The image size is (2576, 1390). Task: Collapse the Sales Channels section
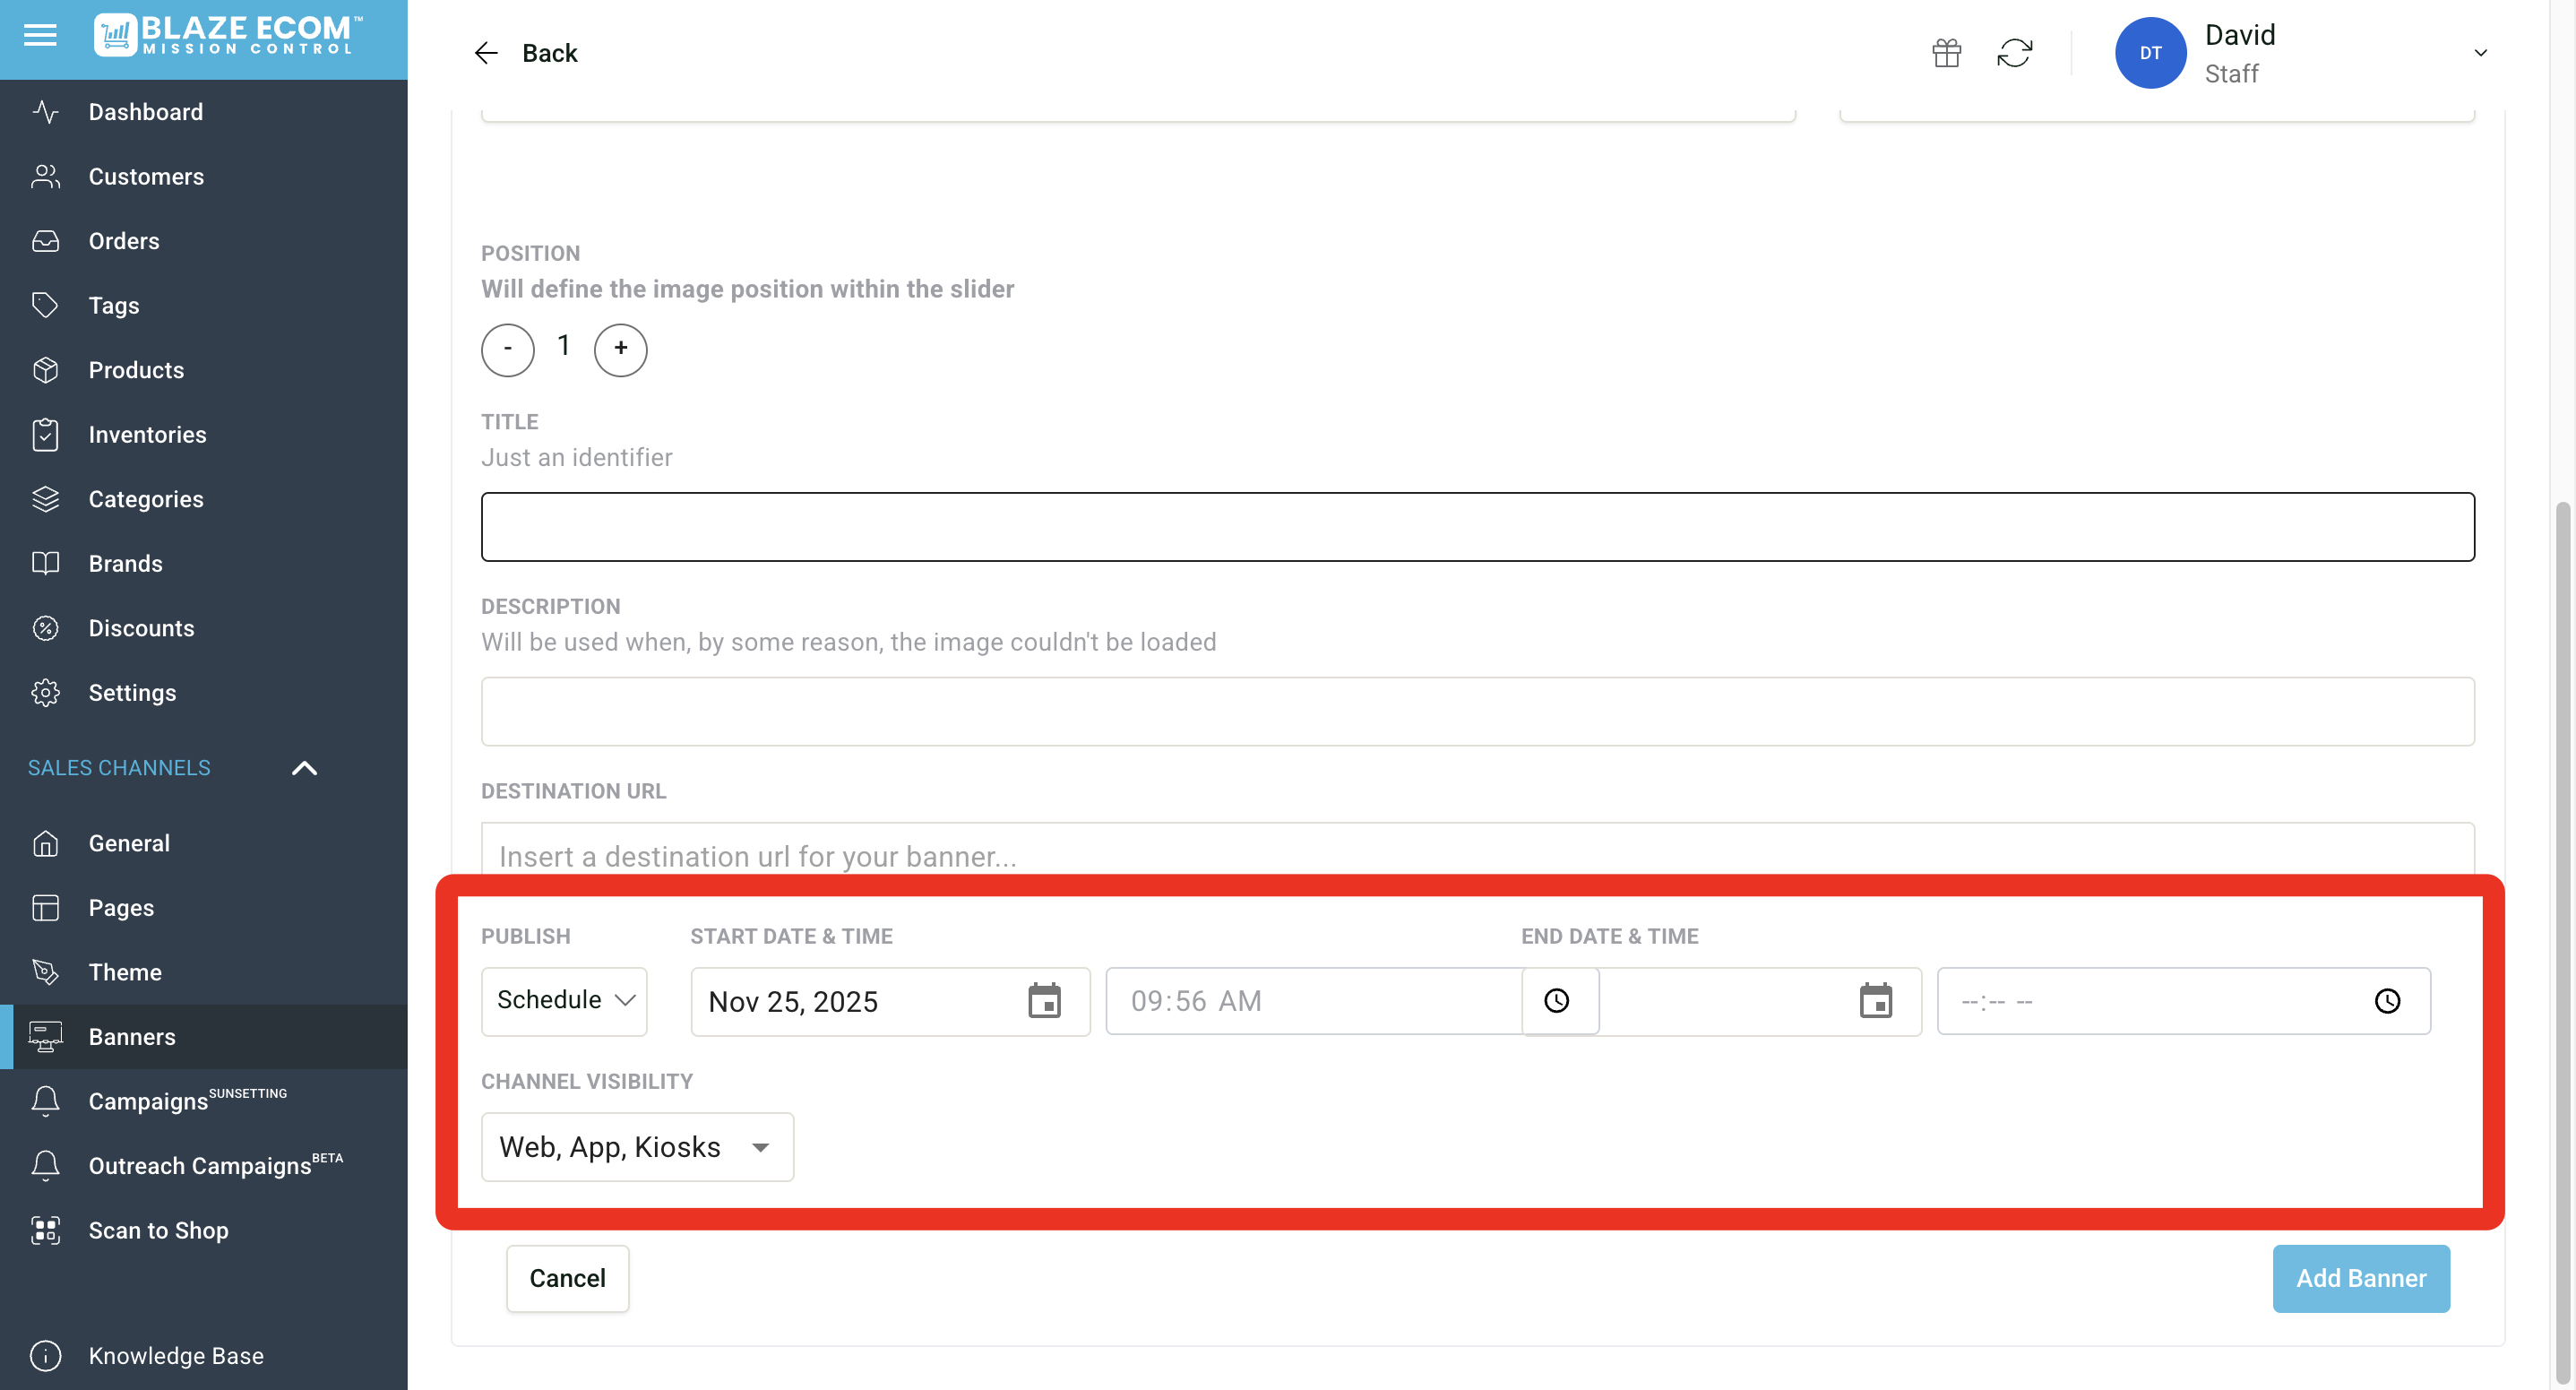[304, 768]
